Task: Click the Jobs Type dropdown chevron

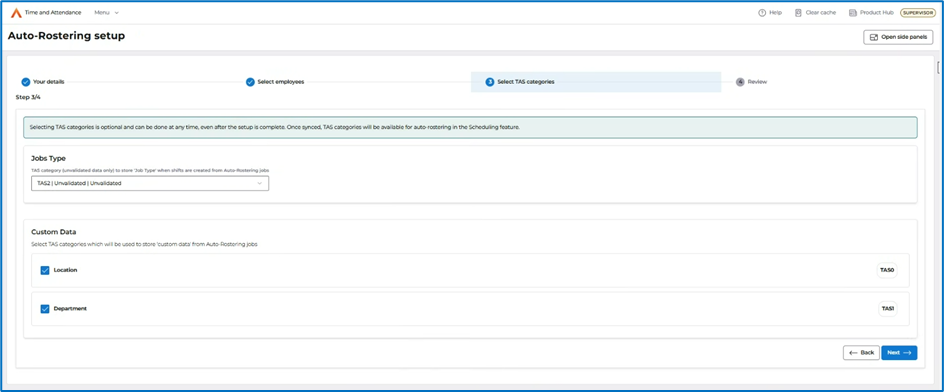Action: tap(259, 184)
